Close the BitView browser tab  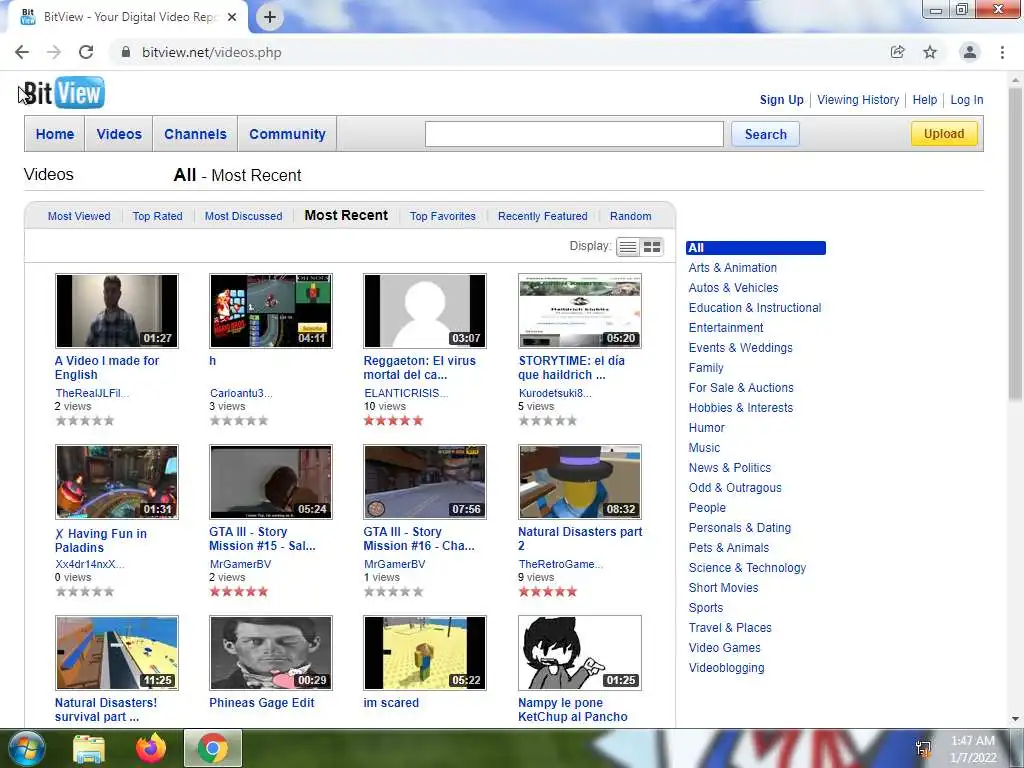(x=232, y=17)
